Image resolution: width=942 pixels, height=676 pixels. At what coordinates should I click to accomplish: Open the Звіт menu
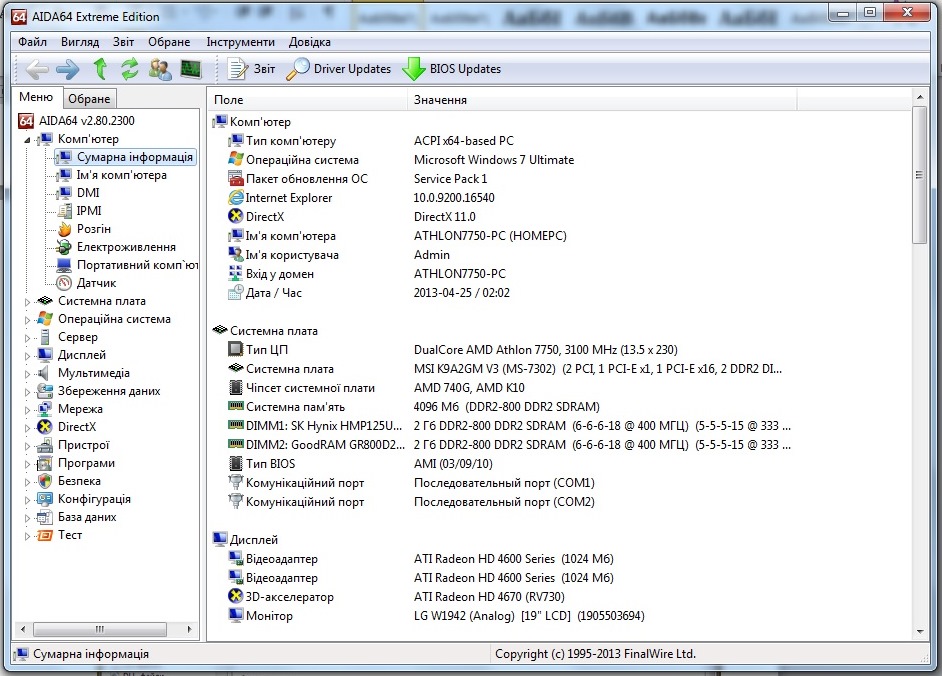point(123,42)
